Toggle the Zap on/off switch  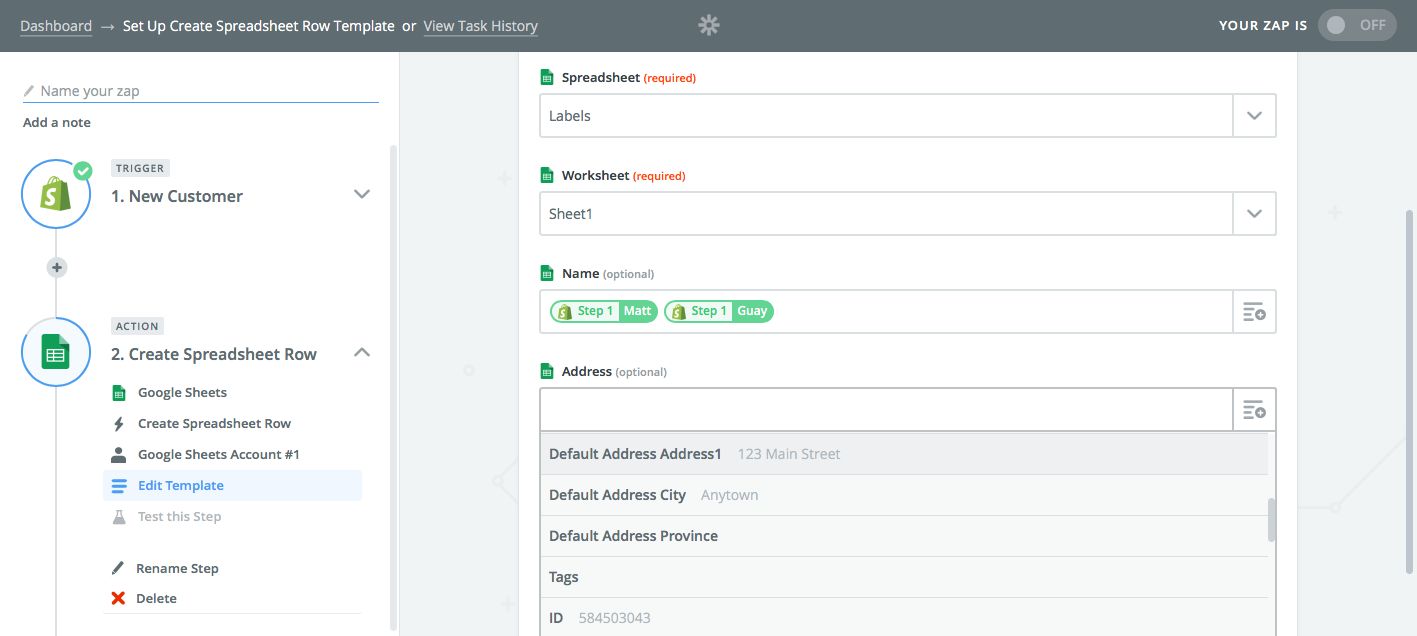coord(1357,26)
